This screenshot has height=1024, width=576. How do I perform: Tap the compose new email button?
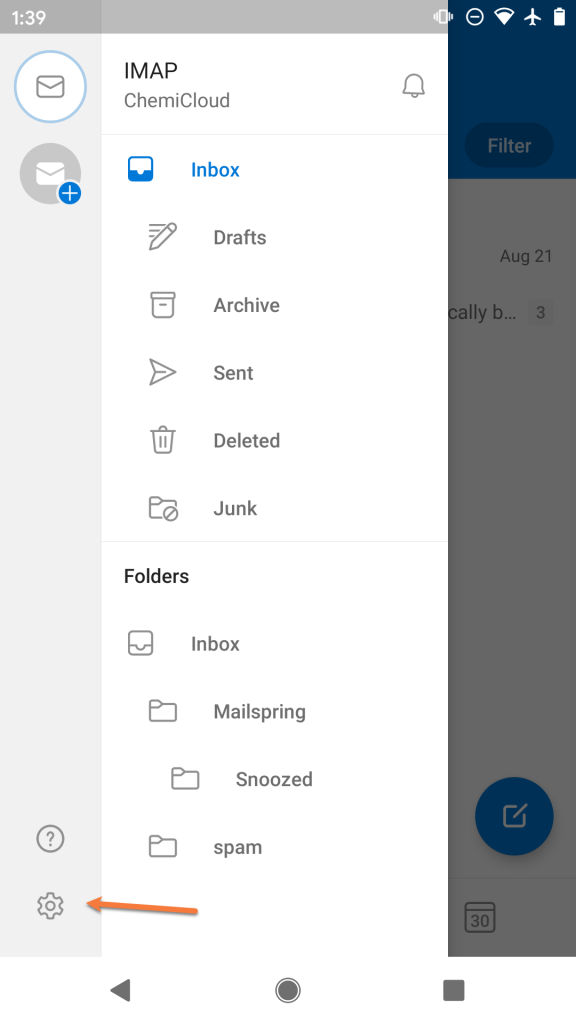click(513, 816)
